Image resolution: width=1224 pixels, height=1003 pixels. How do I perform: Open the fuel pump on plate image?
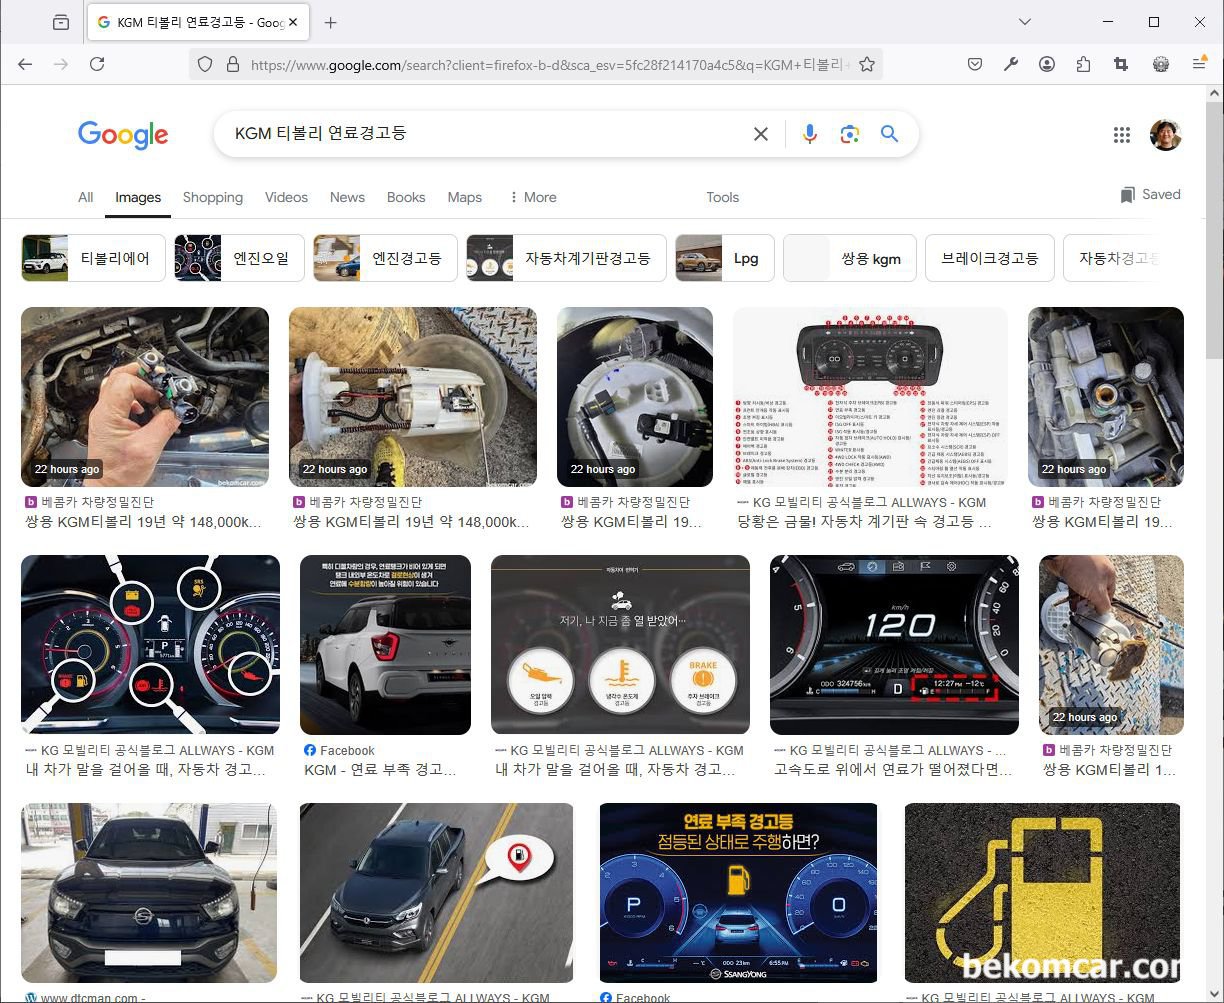413,397
